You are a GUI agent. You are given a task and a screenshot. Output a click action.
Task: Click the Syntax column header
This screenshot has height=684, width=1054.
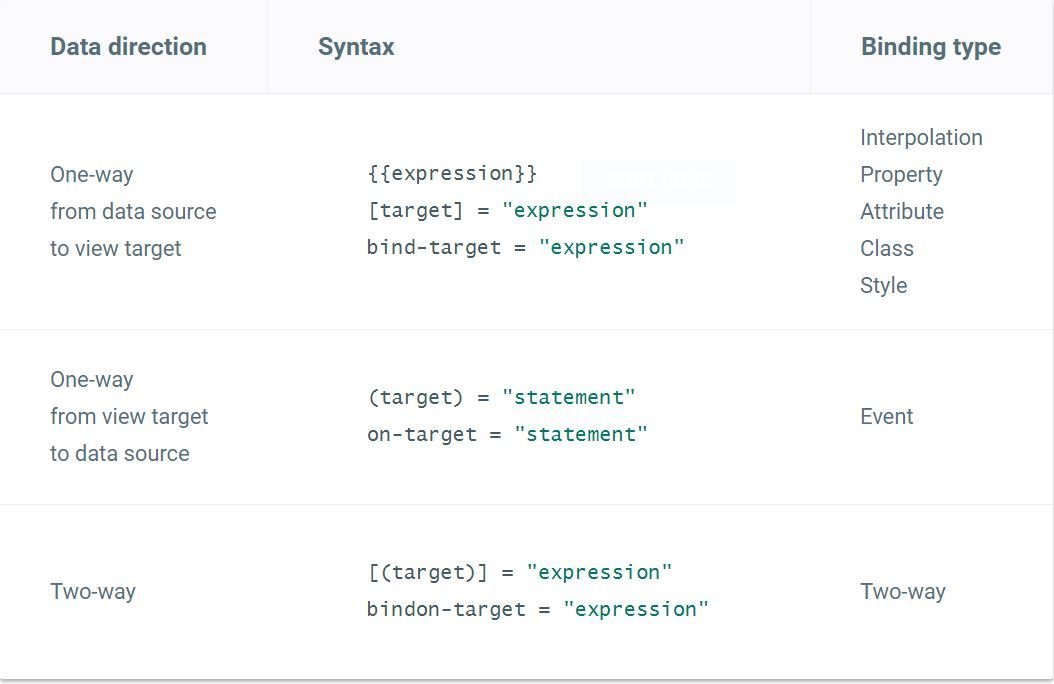356,47
